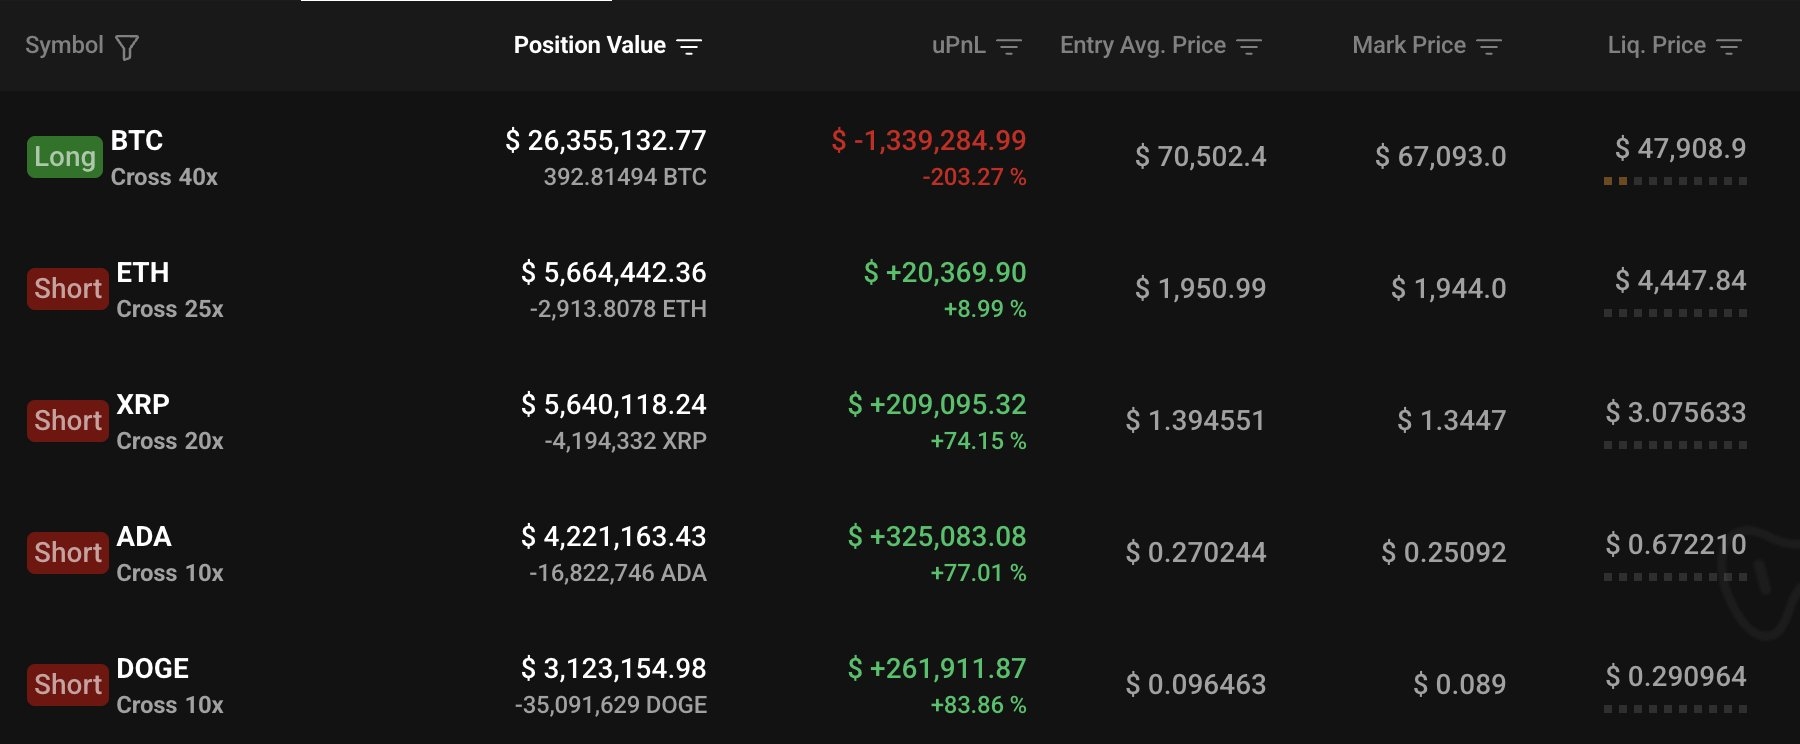Click the BTC Long badge
The image size is (1800, 744).
(65, 157)
